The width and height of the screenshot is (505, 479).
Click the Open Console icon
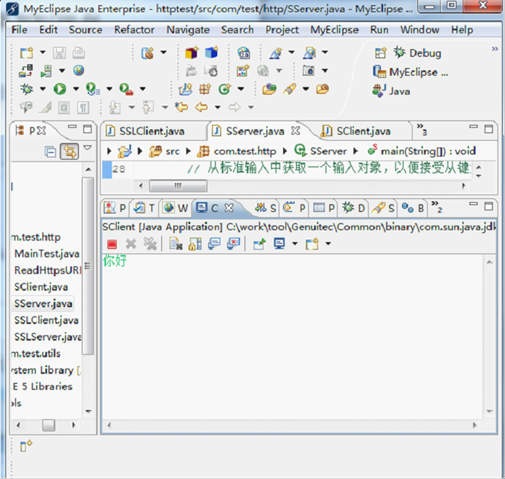[x=312, y=244]
